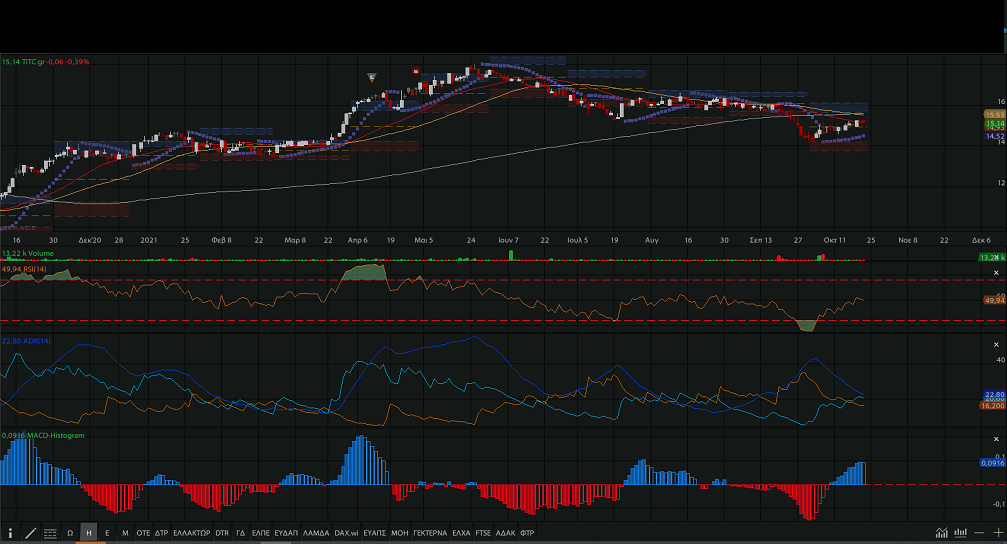Click the RSI(14) indicator label
This screenshot has width=1007, height=544.
[27, 269]
